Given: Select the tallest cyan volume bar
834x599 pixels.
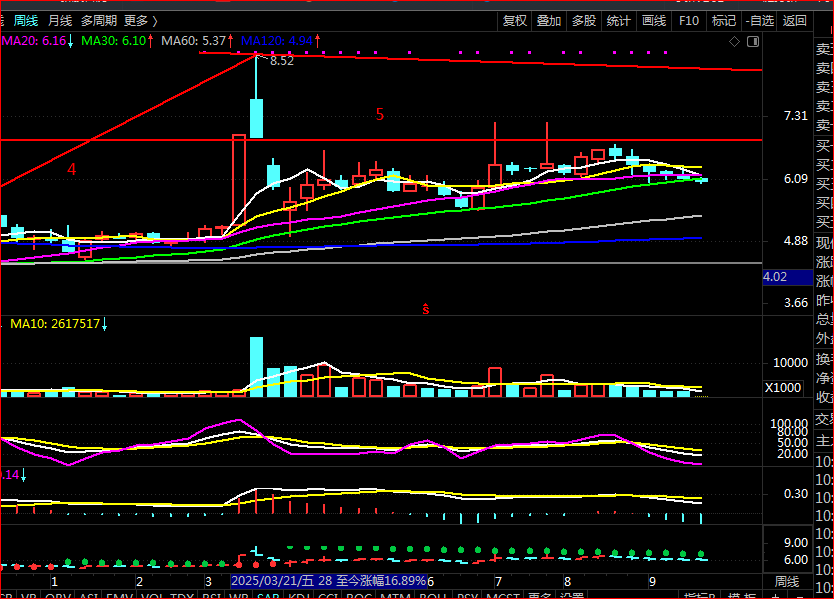Looking at the screenshot, I should pos(256,367).
